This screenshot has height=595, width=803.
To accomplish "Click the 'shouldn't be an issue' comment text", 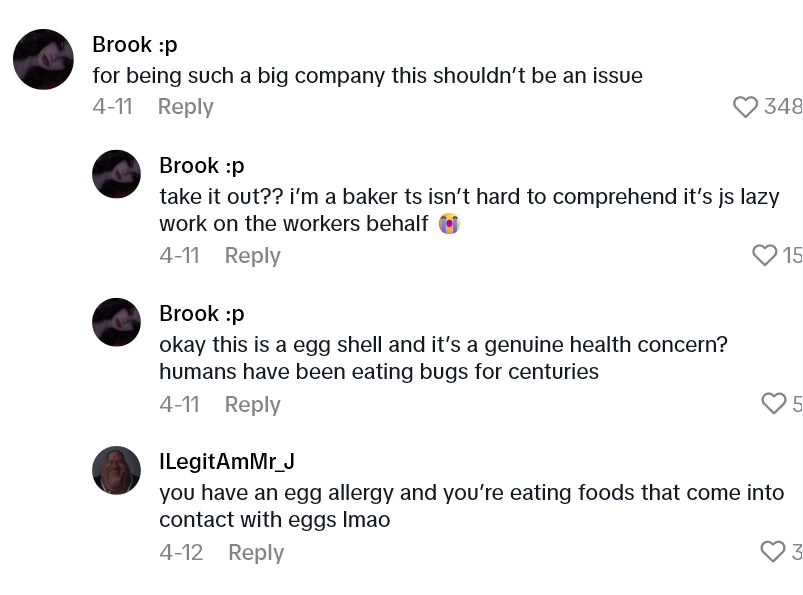I will (x=367, y=76).
